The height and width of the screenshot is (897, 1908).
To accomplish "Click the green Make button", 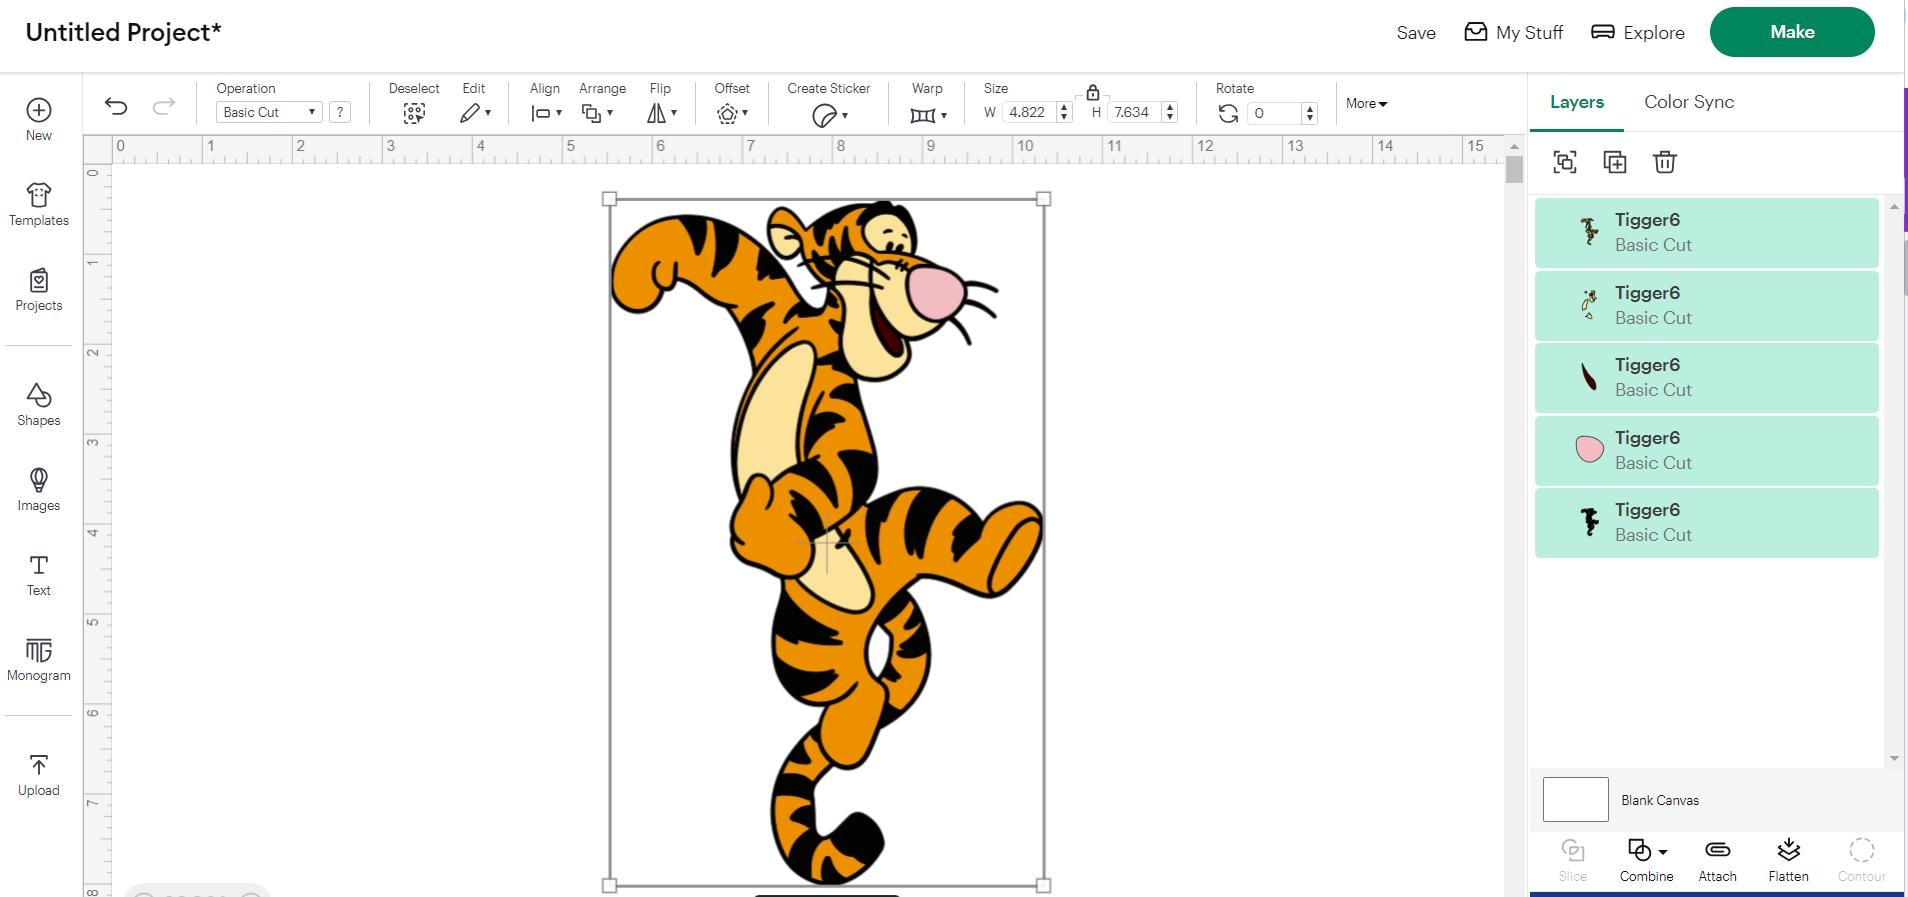I will tap(1792, 32).
